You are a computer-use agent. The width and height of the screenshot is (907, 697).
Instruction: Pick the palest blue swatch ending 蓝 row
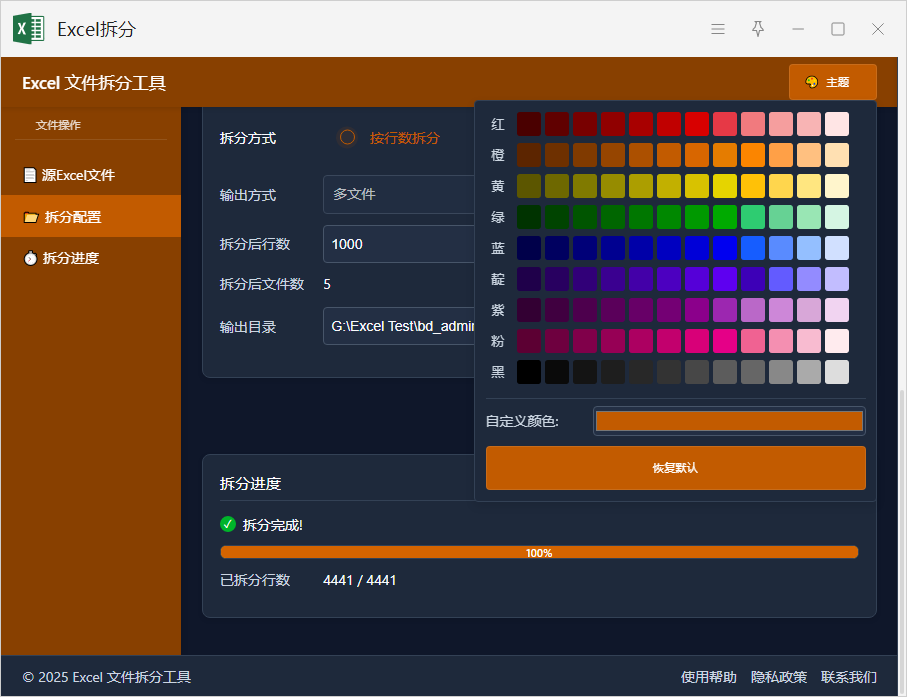pyautogui.click(x=837, y=248)
